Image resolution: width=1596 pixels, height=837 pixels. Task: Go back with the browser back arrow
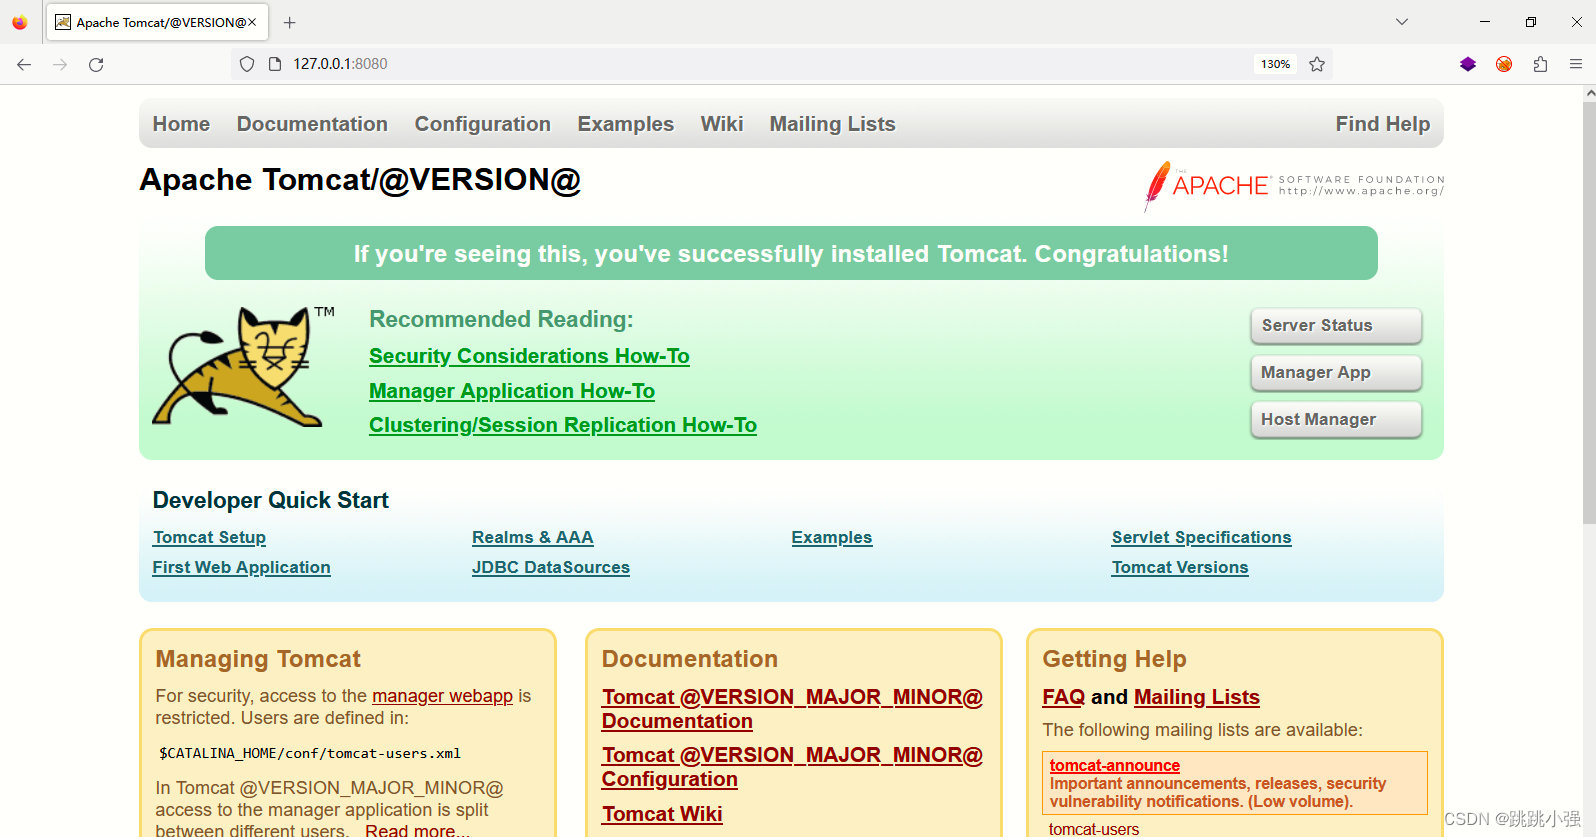click(x=24, y=64)
